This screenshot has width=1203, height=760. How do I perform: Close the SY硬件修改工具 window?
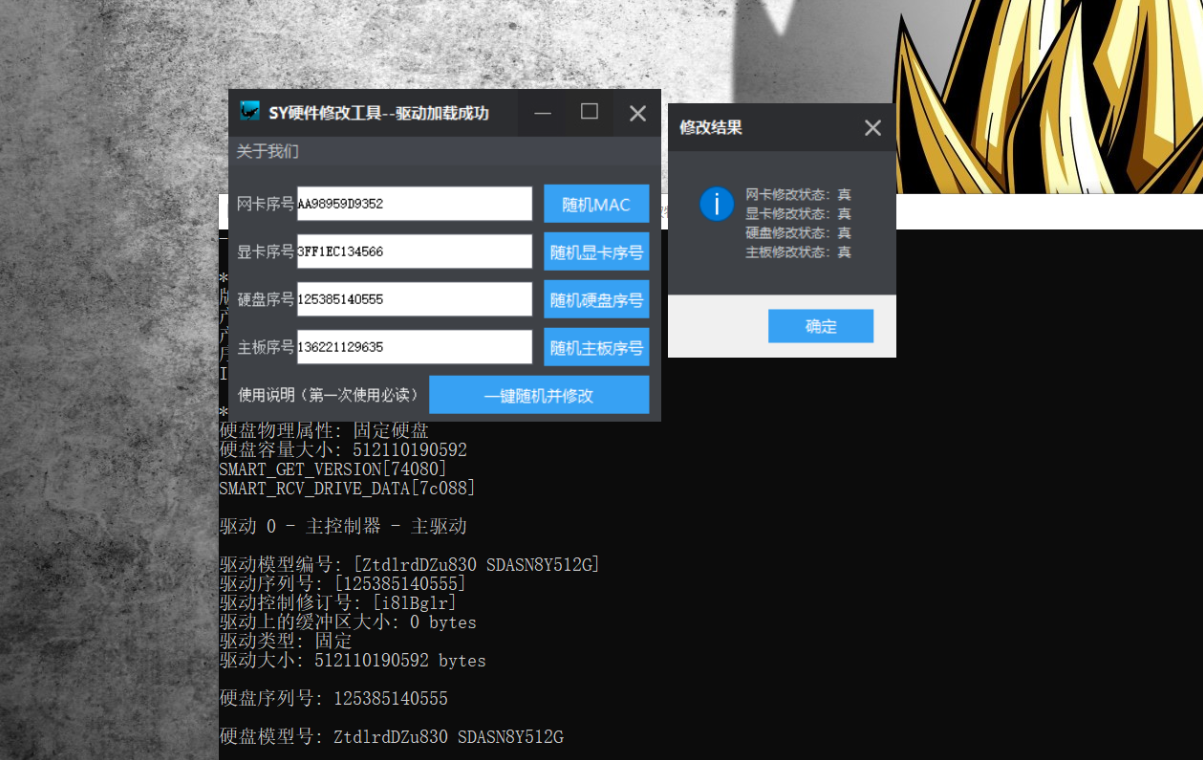pos(637,113)
